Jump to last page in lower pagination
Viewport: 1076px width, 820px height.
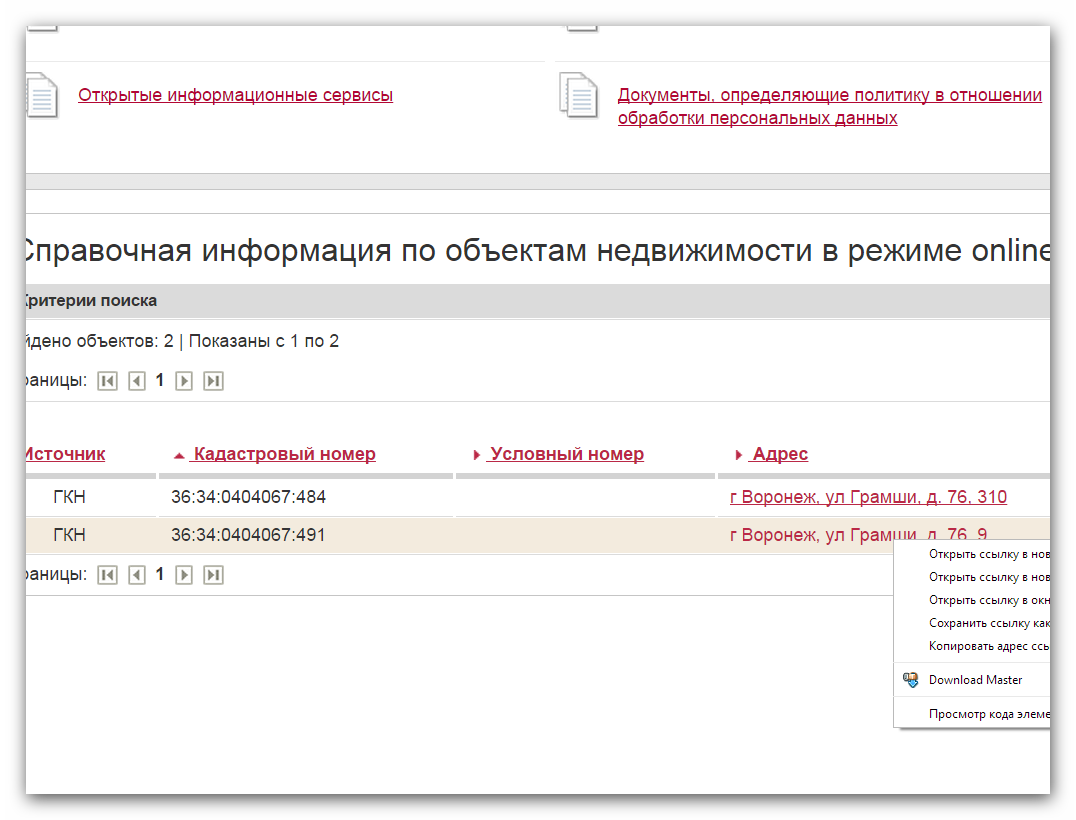(213, 575)
